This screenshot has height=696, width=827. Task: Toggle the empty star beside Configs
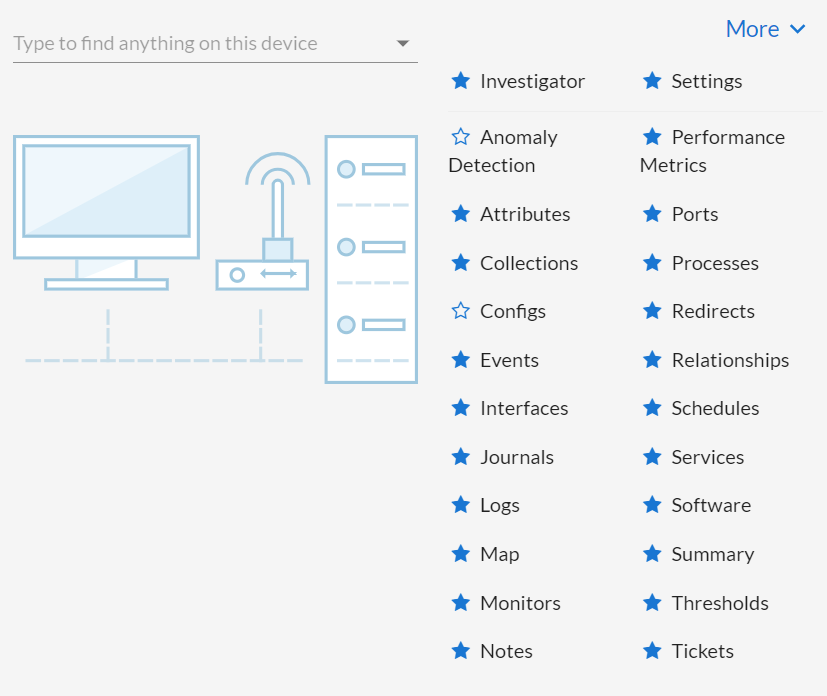click(460, 311)
